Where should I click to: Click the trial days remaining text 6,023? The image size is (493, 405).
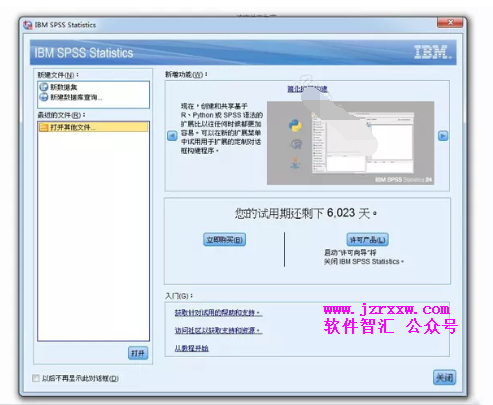point(341,213)
